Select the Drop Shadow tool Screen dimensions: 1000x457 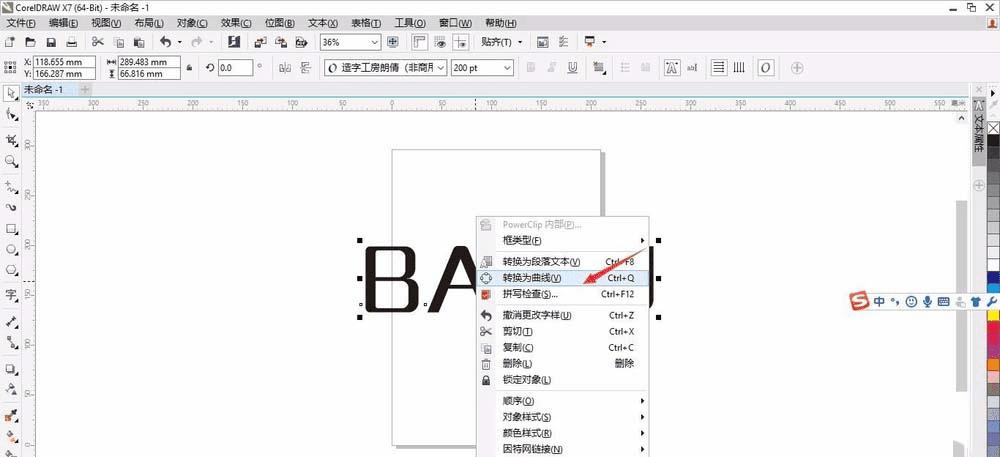point(11,369)
